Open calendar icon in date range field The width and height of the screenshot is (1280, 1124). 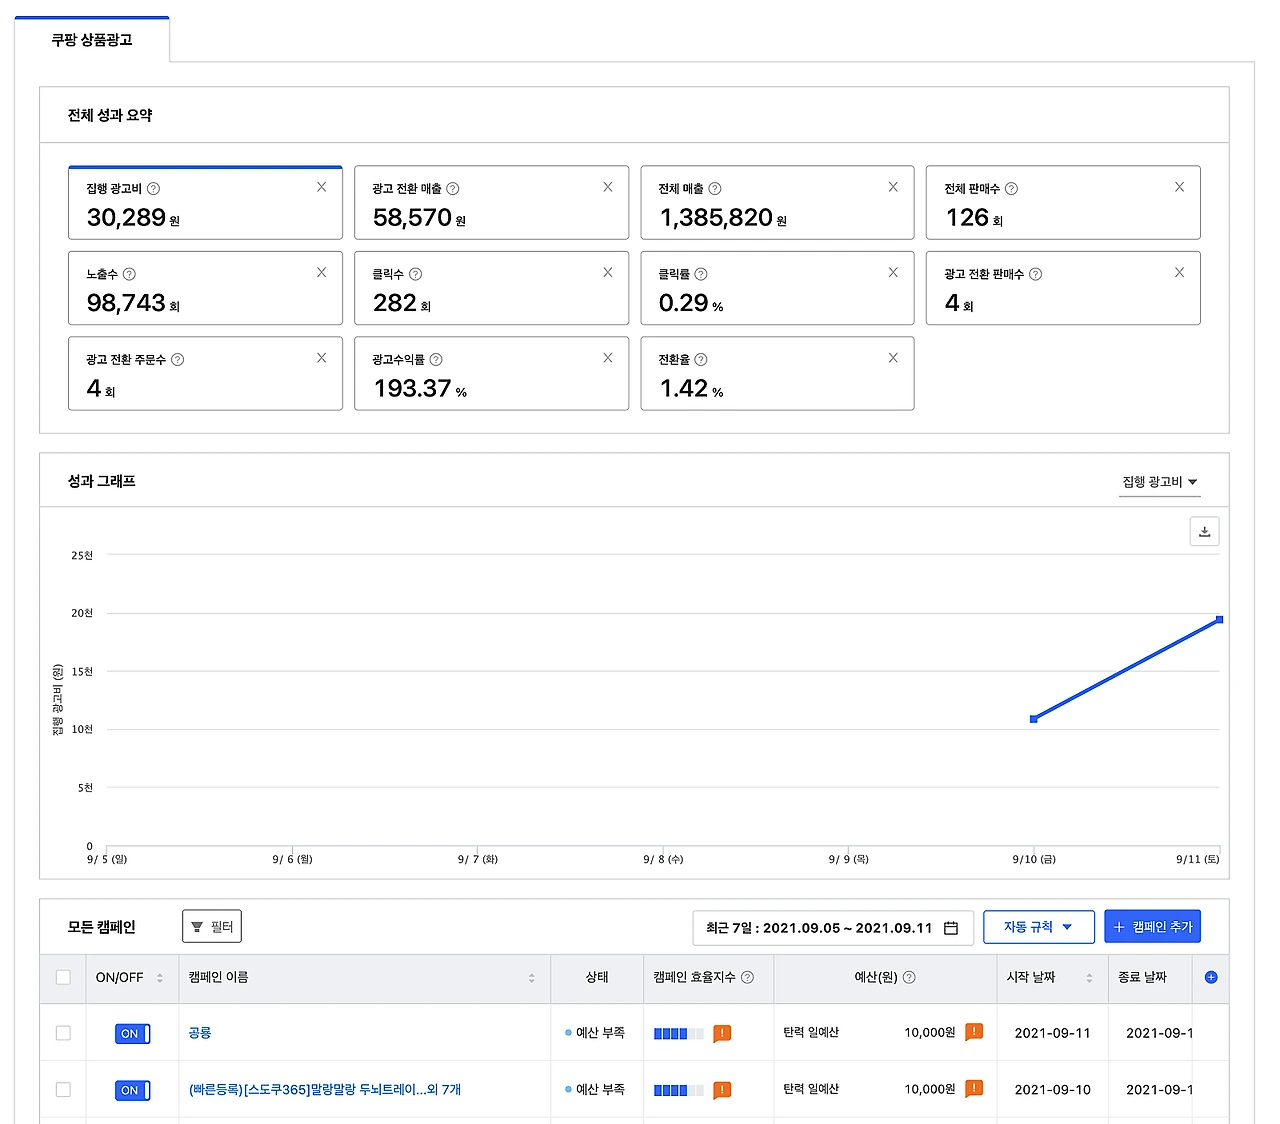pos(951,928)
